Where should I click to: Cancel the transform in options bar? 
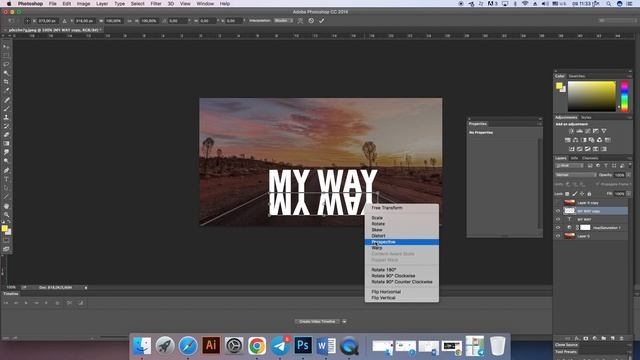pos(311,20)
